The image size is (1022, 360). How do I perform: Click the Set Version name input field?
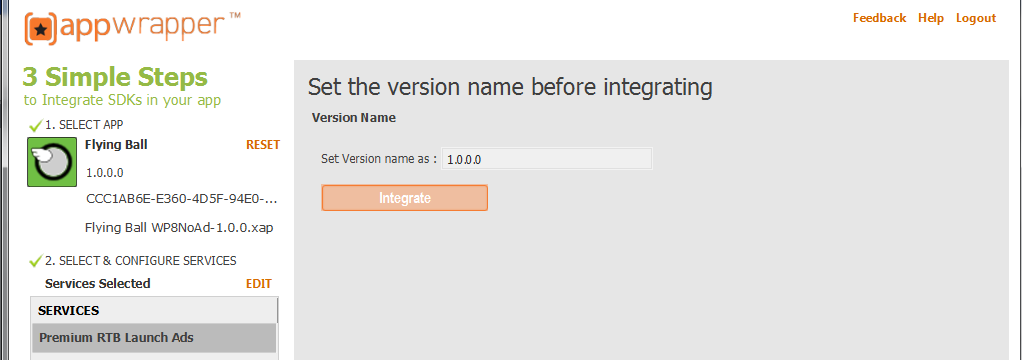[547, 158]
